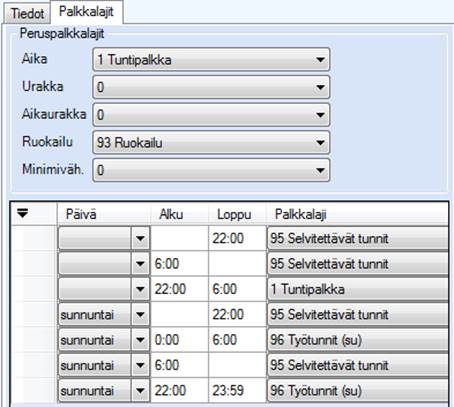Click the Loppu column header
The height and width of the screenshot is (407, 454).
pyautogui.click(x=237, y=214)
